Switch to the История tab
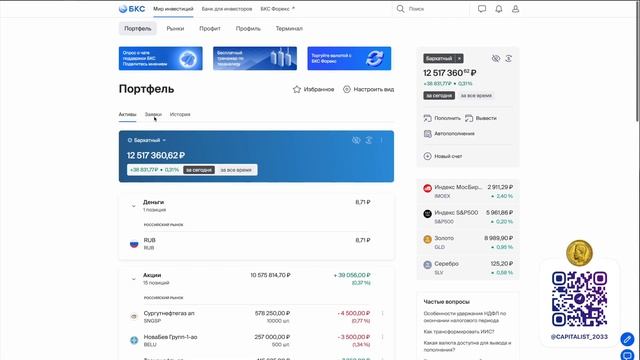 click(180, 114)
